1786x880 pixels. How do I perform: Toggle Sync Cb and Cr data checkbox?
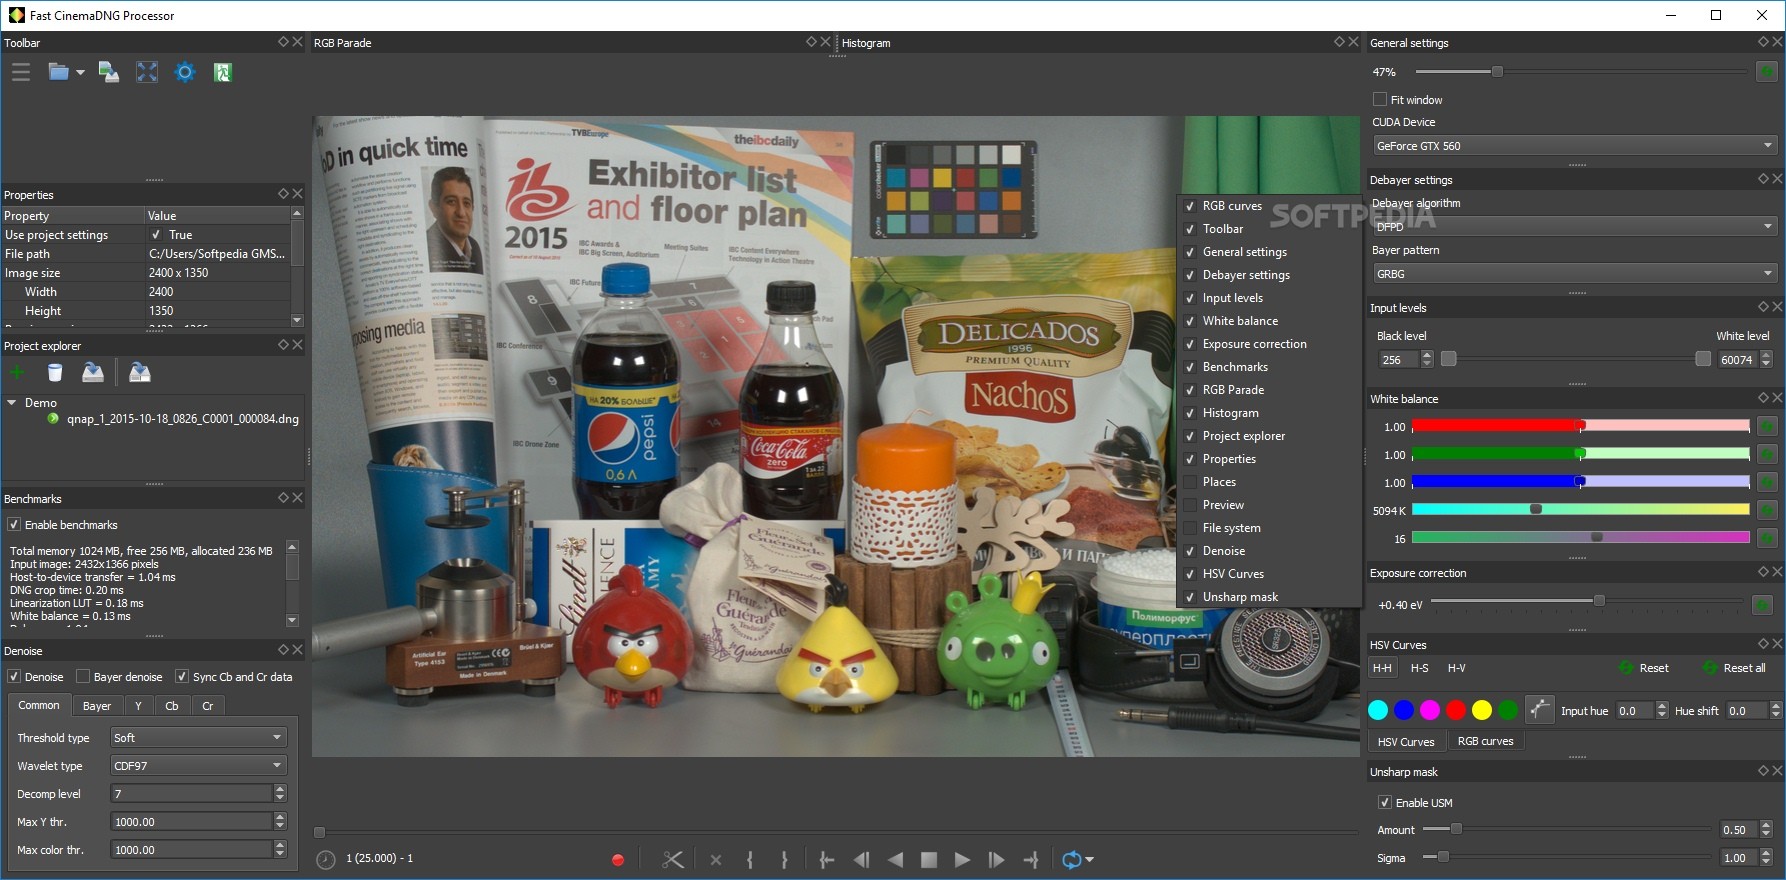pyautogui.click(x=182, y=676)
